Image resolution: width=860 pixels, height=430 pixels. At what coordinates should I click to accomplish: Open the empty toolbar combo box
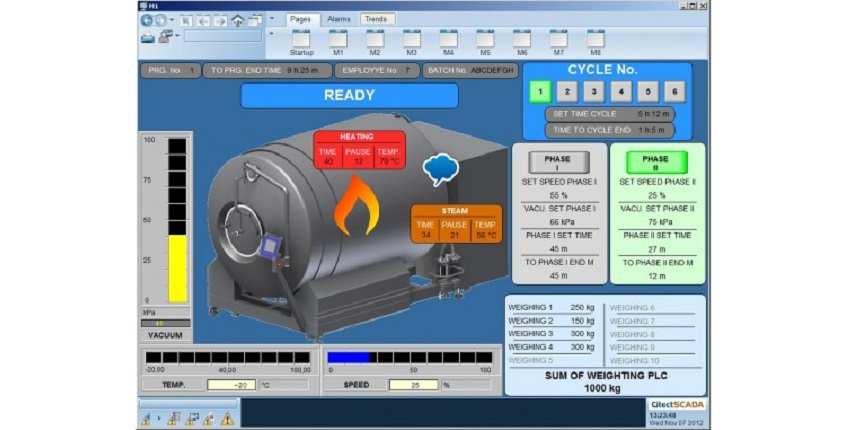click(x=222, y=36)
